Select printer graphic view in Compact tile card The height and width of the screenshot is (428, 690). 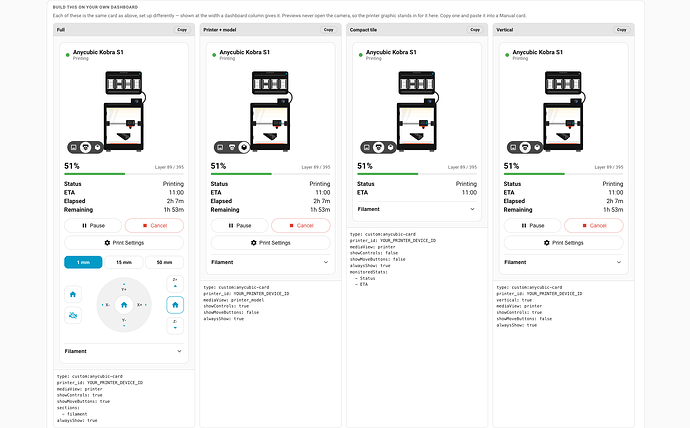[x=378, y=147]
